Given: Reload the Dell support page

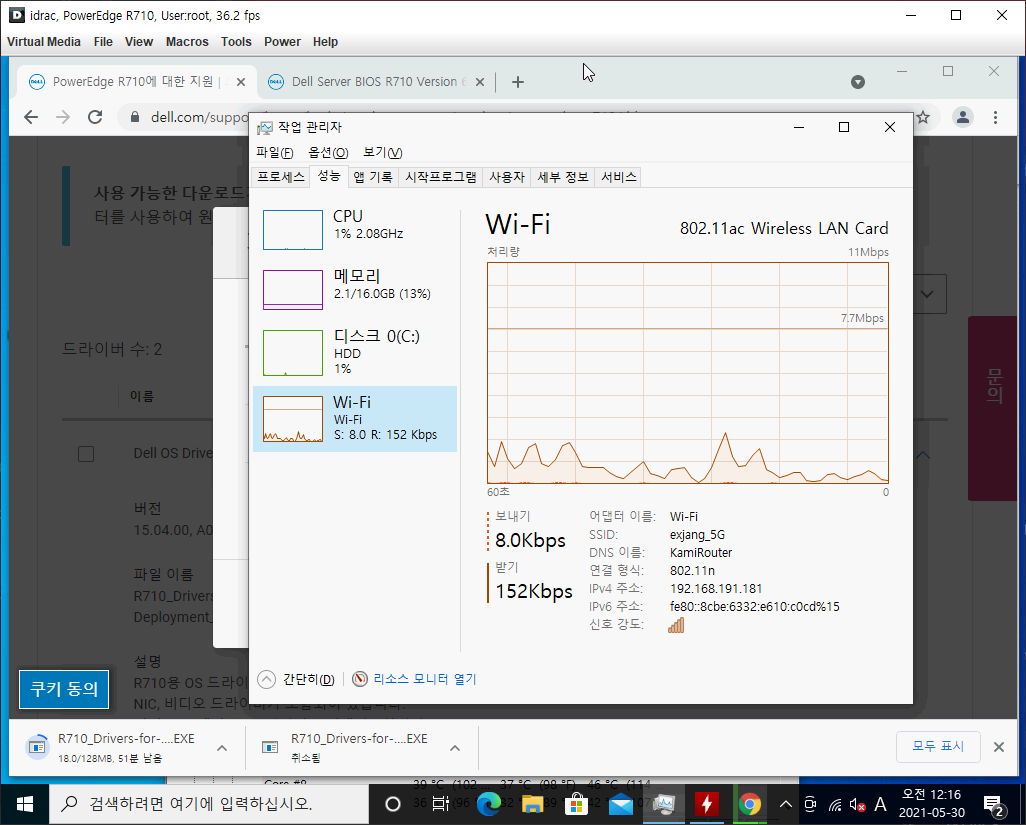Looking at the screenshot, I should 95,117.
